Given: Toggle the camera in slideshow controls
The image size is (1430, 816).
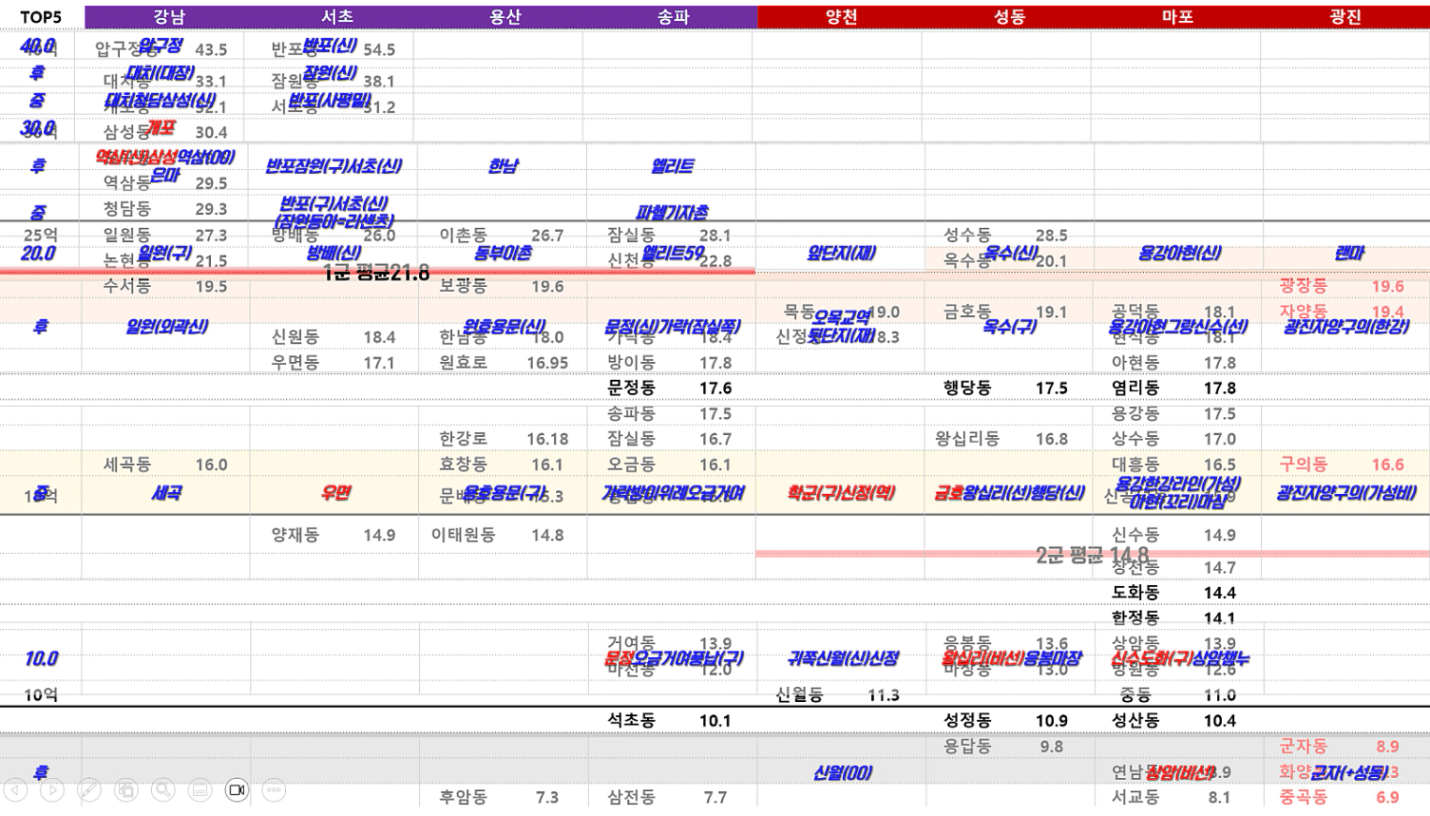Looking at the screenshot, I should coord(237,790).
